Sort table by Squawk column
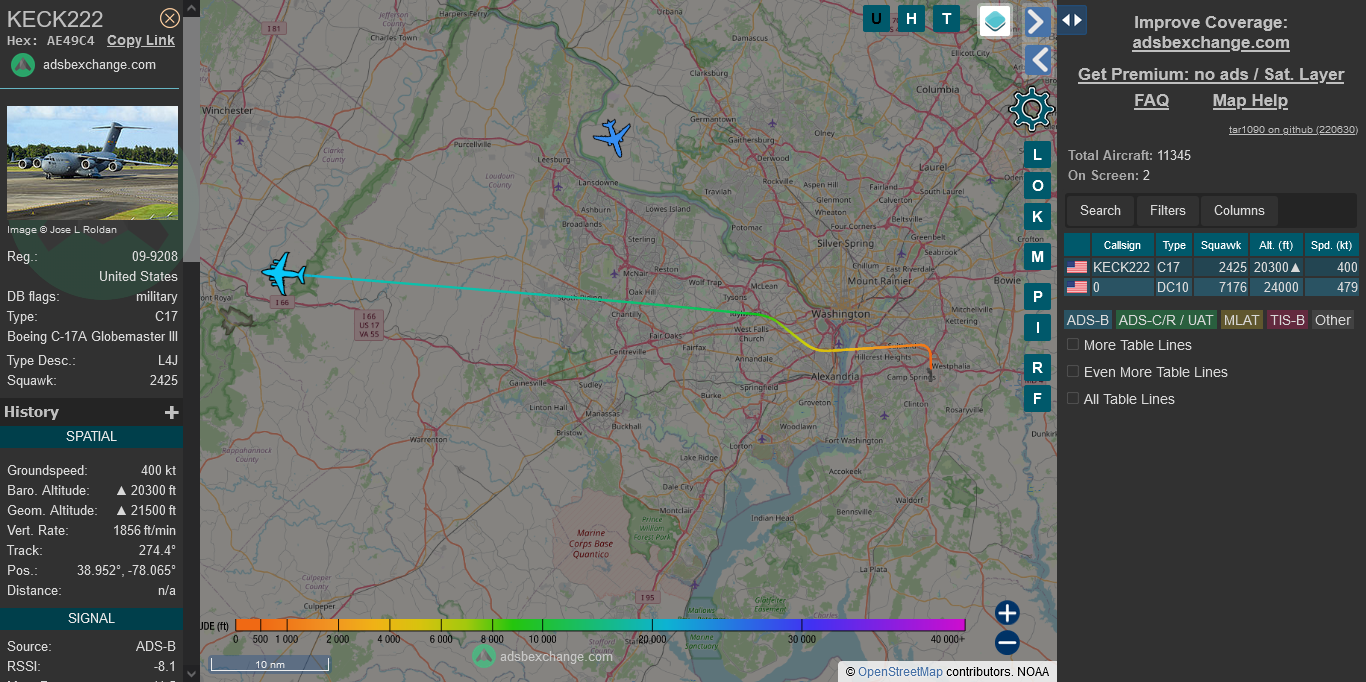1366x682 pixels. (1220, 245)
